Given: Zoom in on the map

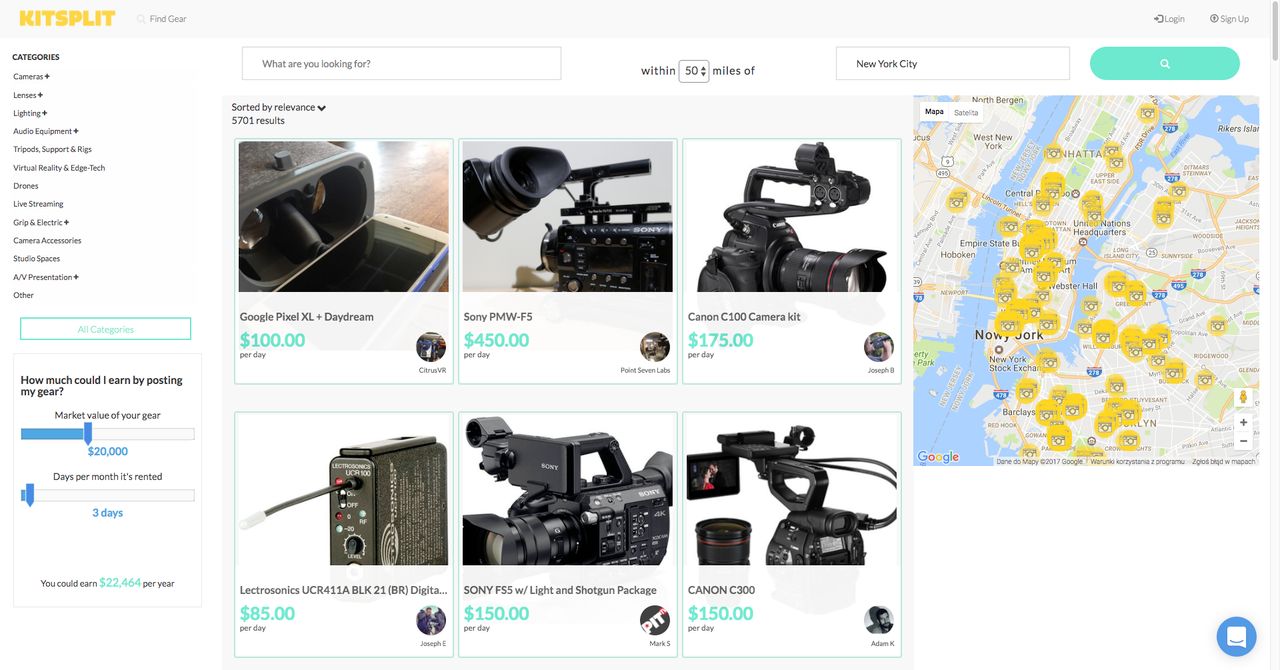Looking at the screenshot, I should coord(1244,423).
